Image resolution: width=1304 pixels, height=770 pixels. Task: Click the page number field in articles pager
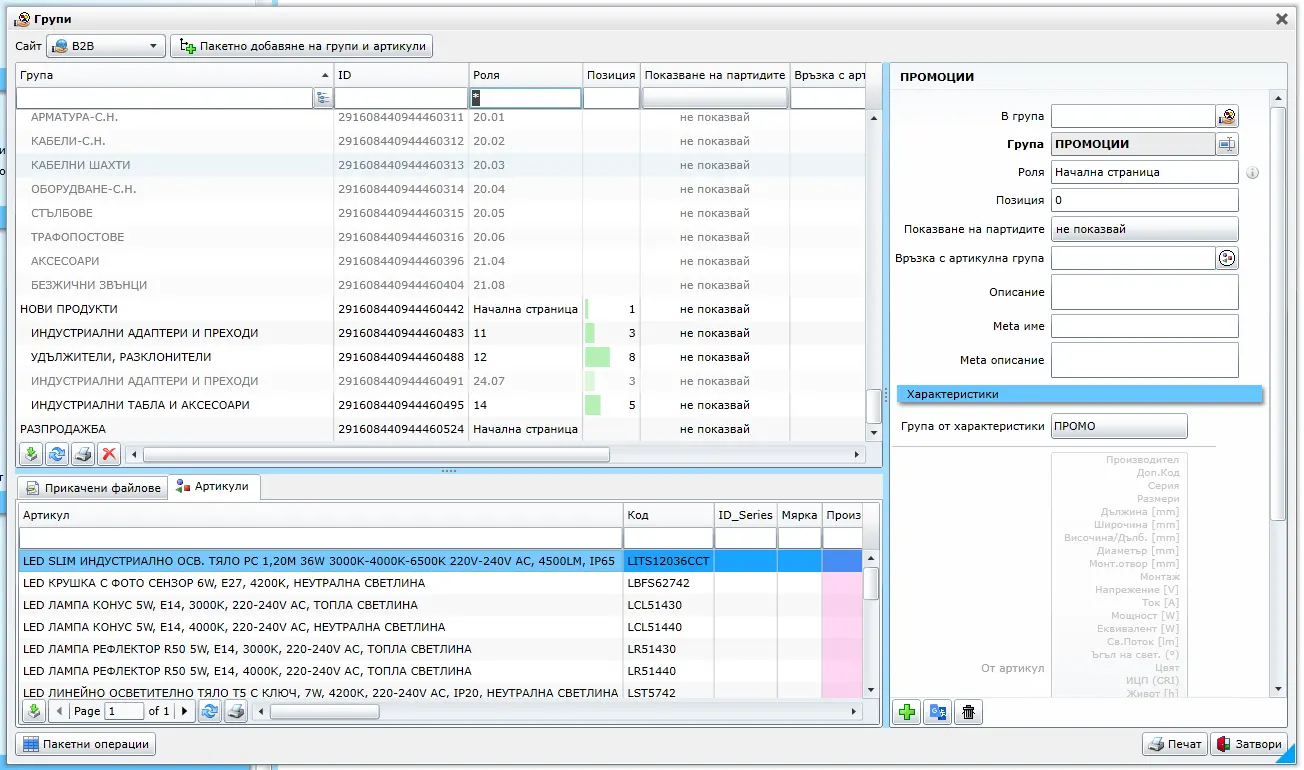pos(124,711)
